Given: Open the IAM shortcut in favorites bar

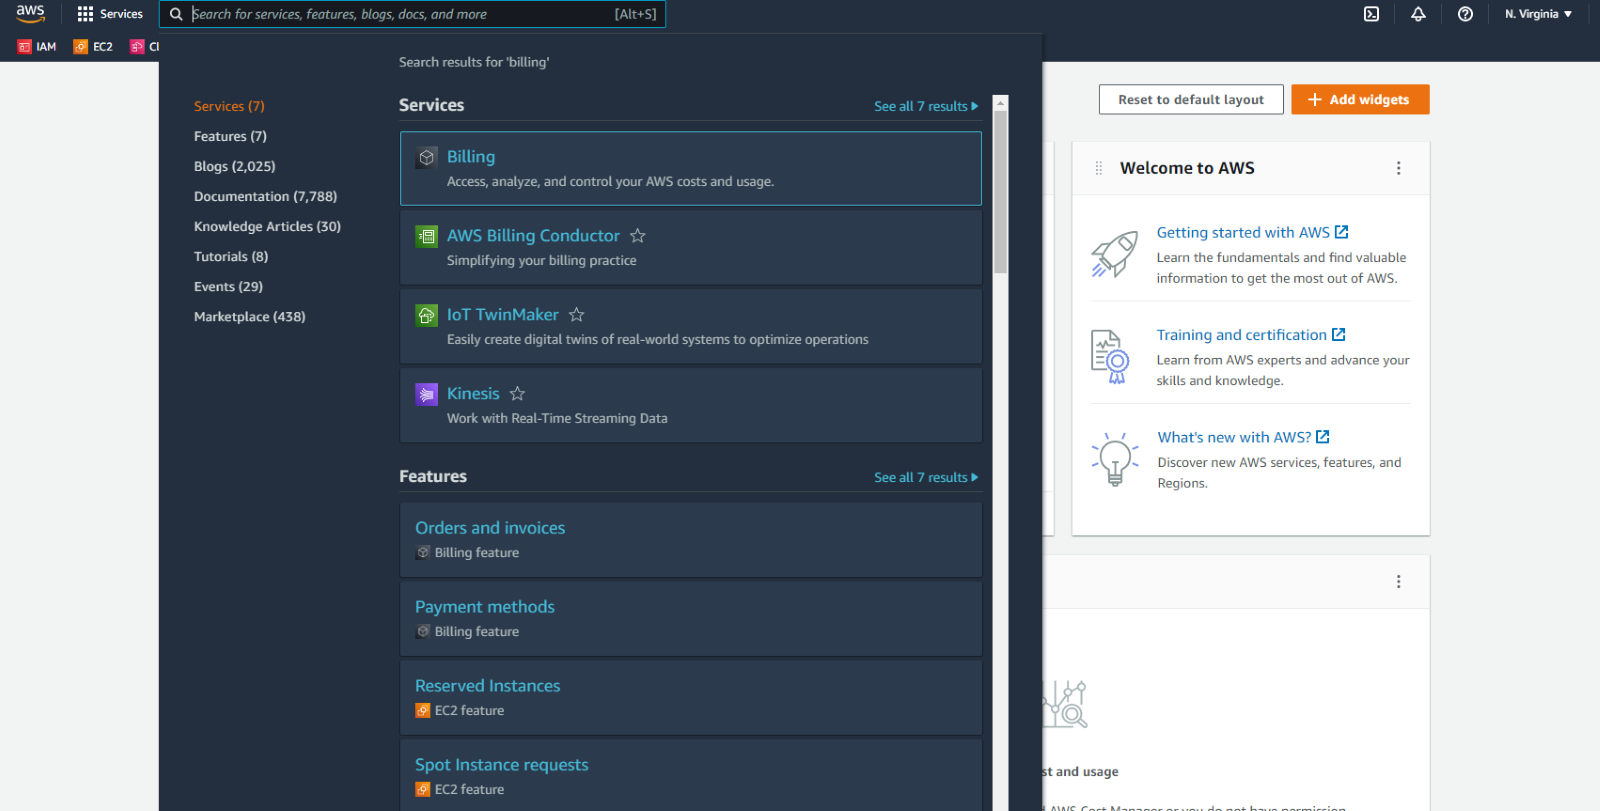Looking at the screenshot, I should click(x=37, y=47).
